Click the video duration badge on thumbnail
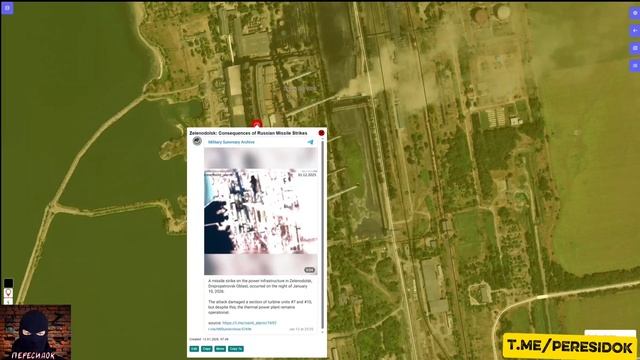Screen dimensions: 640x360 (309, 270)
